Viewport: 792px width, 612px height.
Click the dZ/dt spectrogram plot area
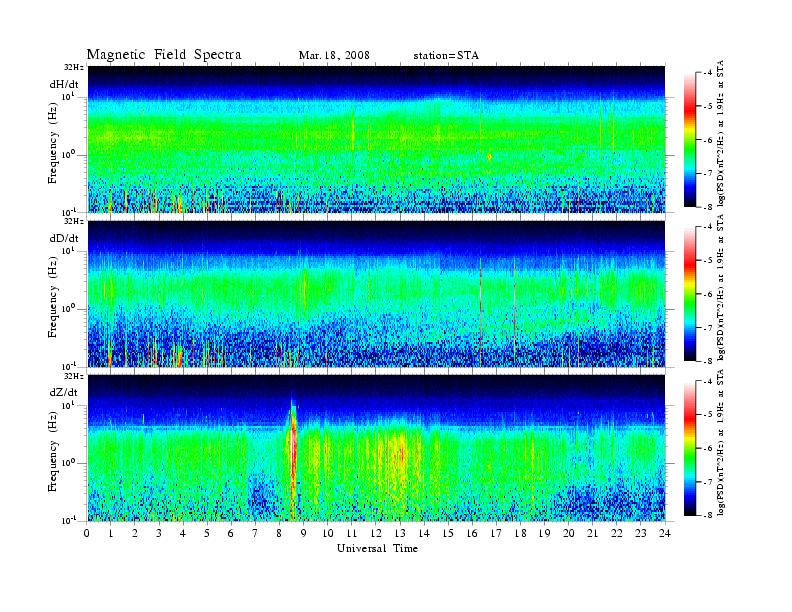pos(377,448)
